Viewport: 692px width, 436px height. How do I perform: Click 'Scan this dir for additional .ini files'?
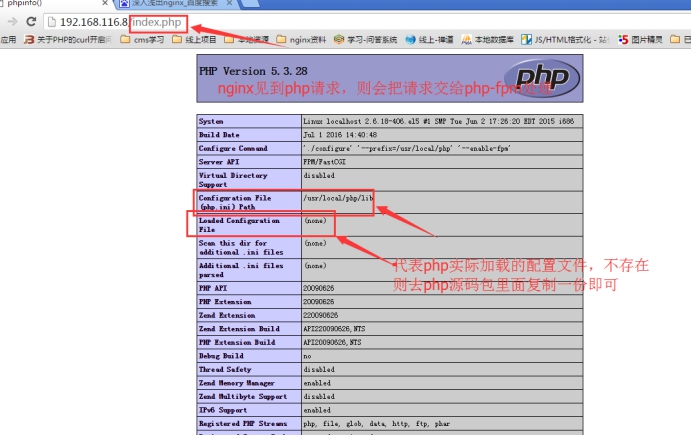[241, 248]
